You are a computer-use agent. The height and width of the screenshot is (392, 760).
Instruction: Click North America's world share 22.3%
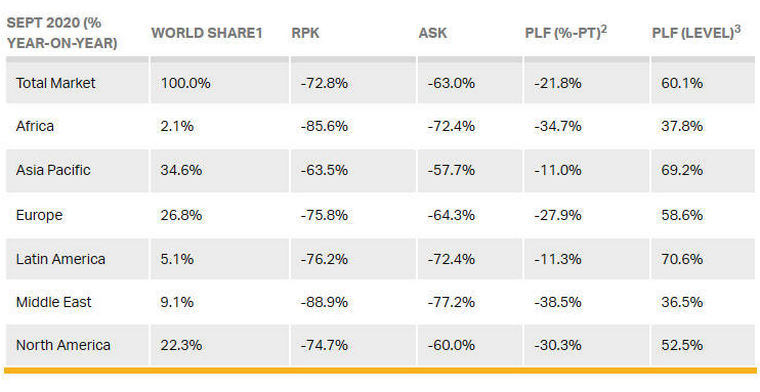(x=181, y=345)
